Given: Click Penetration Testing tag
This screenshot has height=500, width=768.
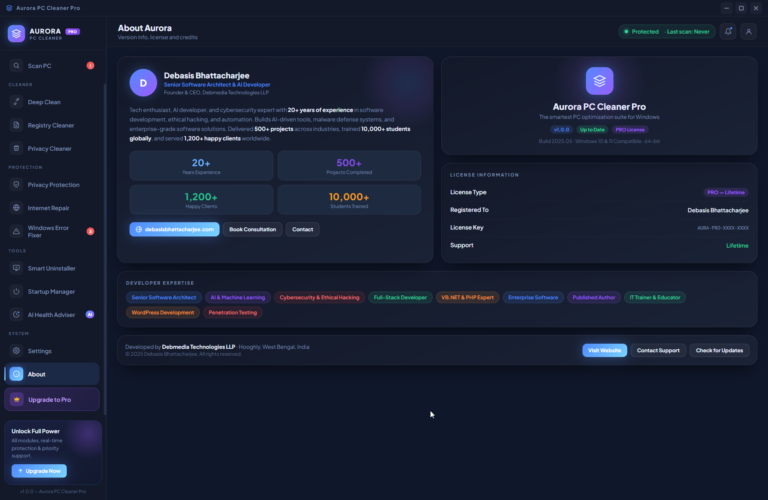Looking at the screenshot, I should coord(233,312).
